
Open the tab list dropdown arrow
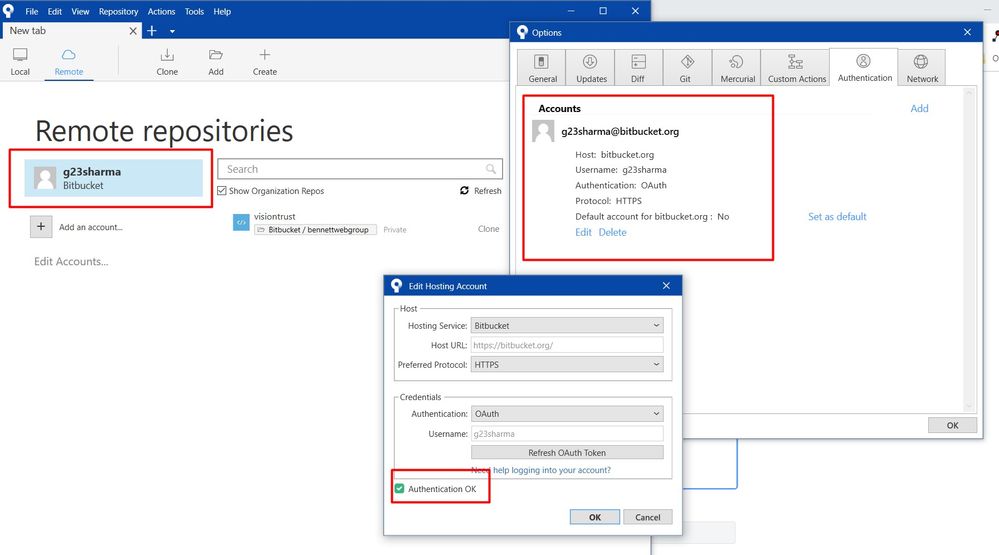coord(172,31)
